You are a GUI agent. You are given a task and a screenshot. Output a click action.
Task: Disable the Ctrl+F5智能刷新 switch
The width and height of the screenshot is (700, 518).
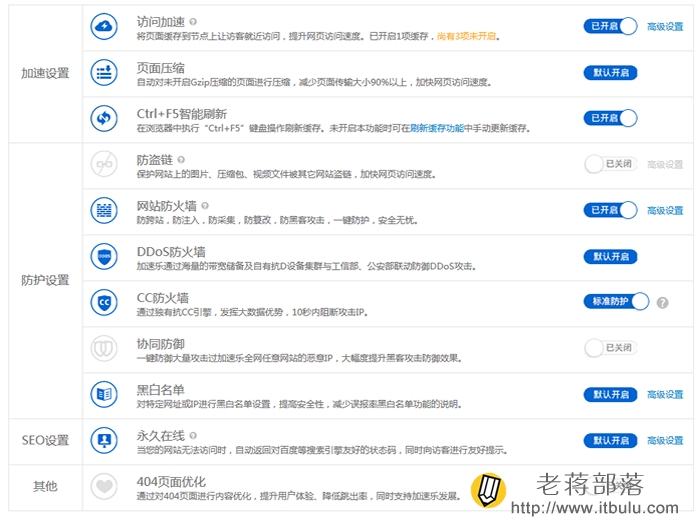(610, 118)
